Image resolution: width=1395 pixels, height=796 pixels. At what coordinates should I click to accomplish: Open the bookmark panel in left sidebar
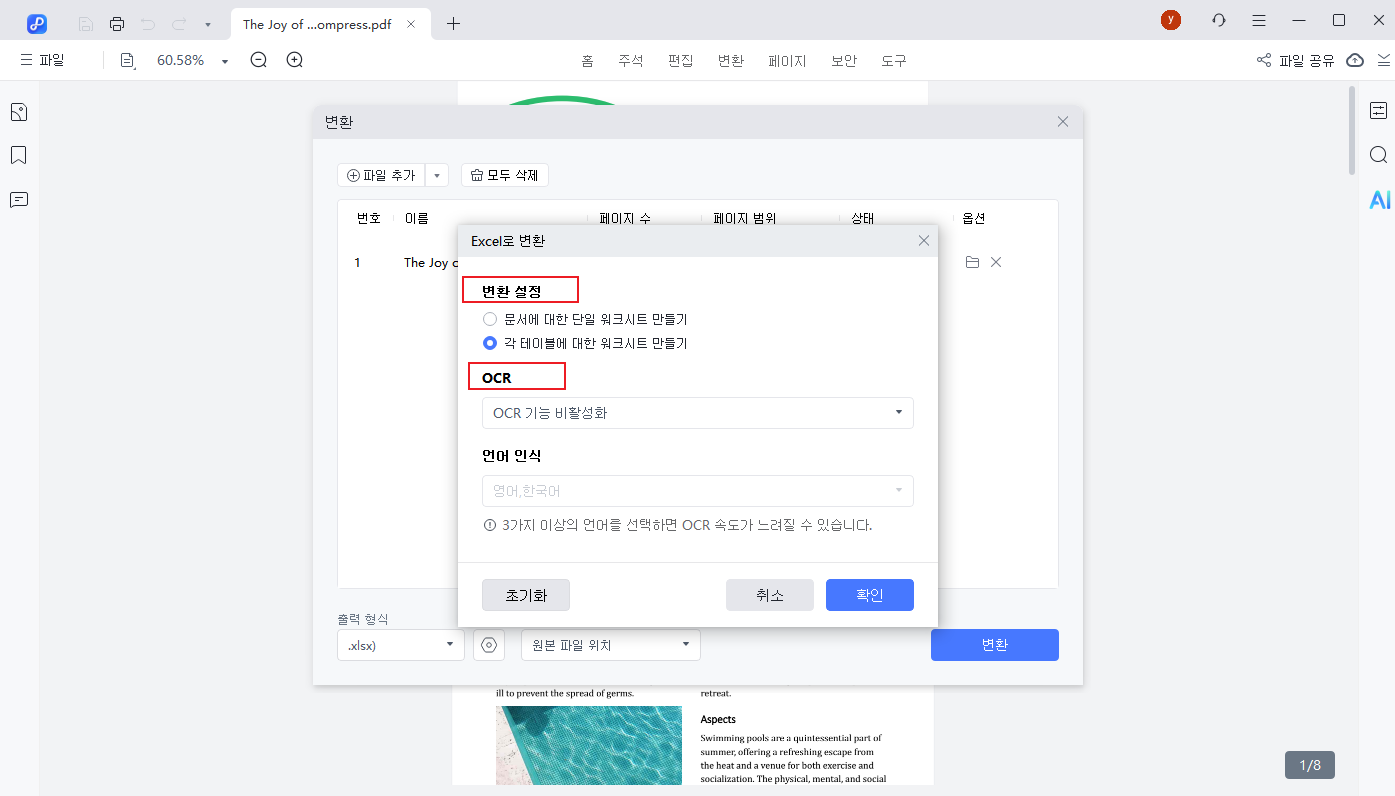(18, 155)
